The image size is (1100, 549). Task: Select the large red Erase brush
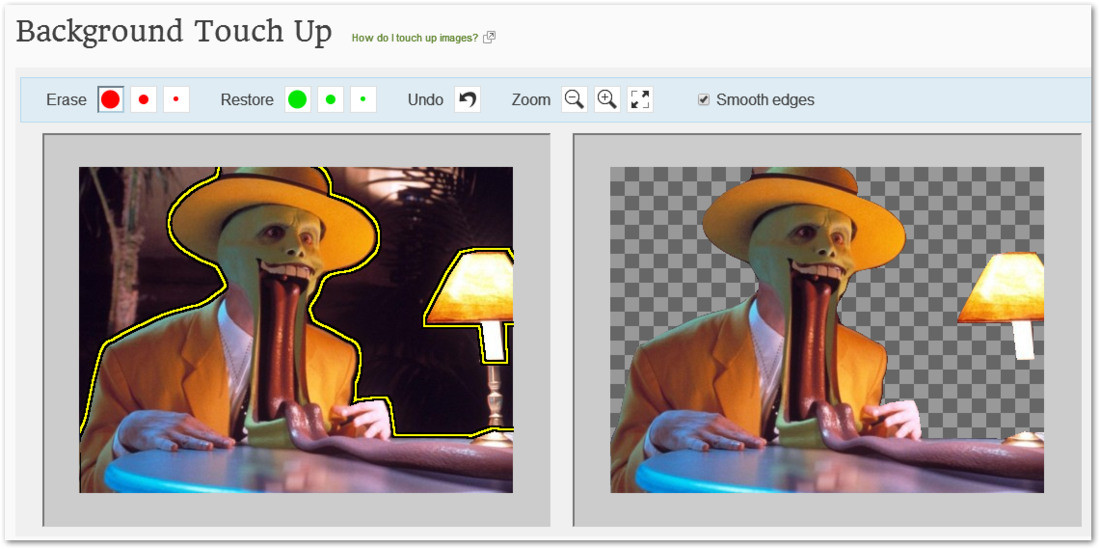tap(110, 100)
